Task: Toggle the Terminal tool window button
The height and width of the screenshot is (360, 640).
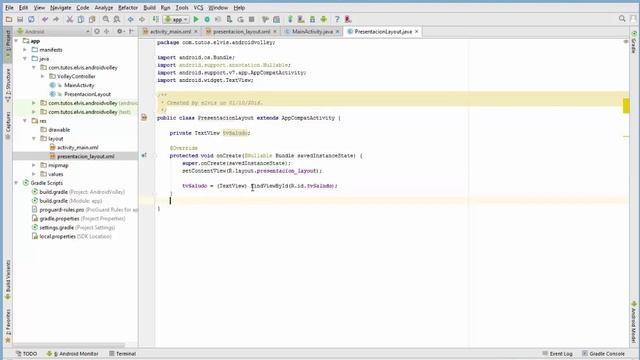Action: [x=122, y=353]
